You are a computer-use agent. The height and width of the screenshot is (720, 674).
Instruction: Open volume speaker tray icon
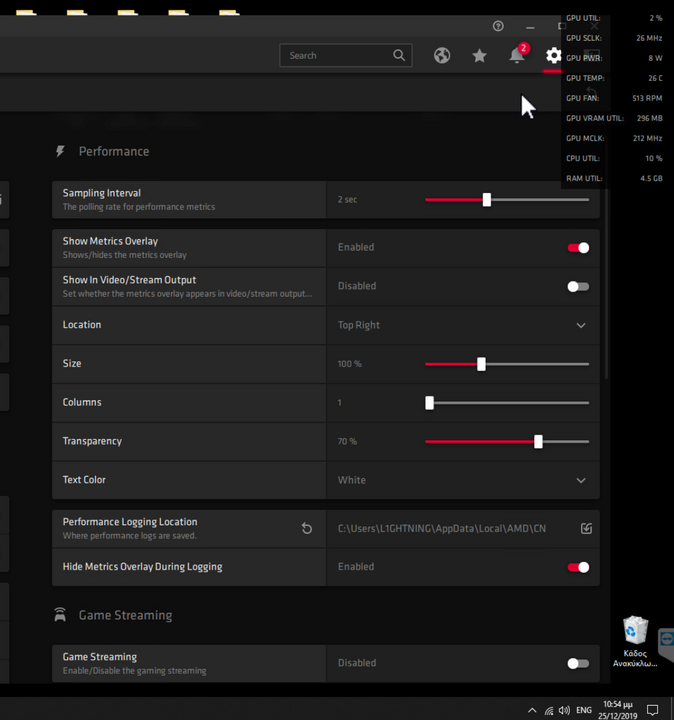564,710
